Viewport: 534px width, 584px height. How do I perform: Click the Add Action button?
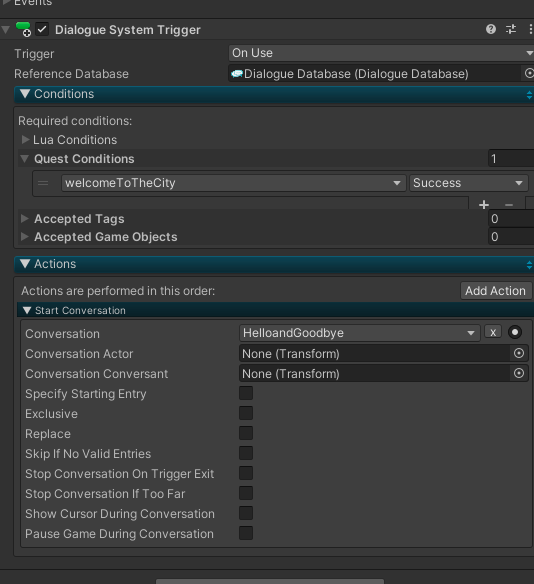[x=496, y=291]
